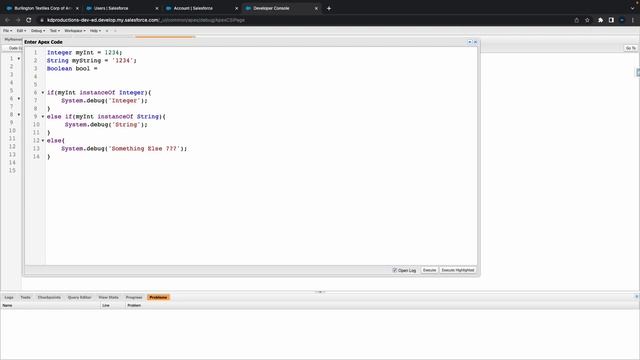Screen dimensions: 640x360
Task: Toggle fold arrow on background editor line 1
Action: (x=19, y=59)
